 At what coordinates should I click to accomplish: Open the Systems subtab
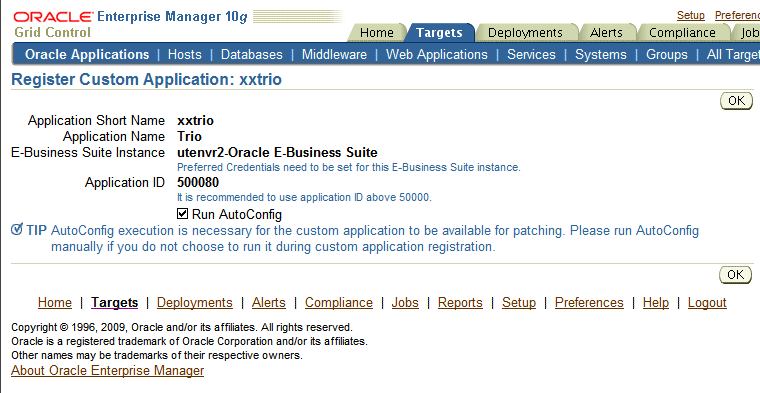(x=601, y=54)
